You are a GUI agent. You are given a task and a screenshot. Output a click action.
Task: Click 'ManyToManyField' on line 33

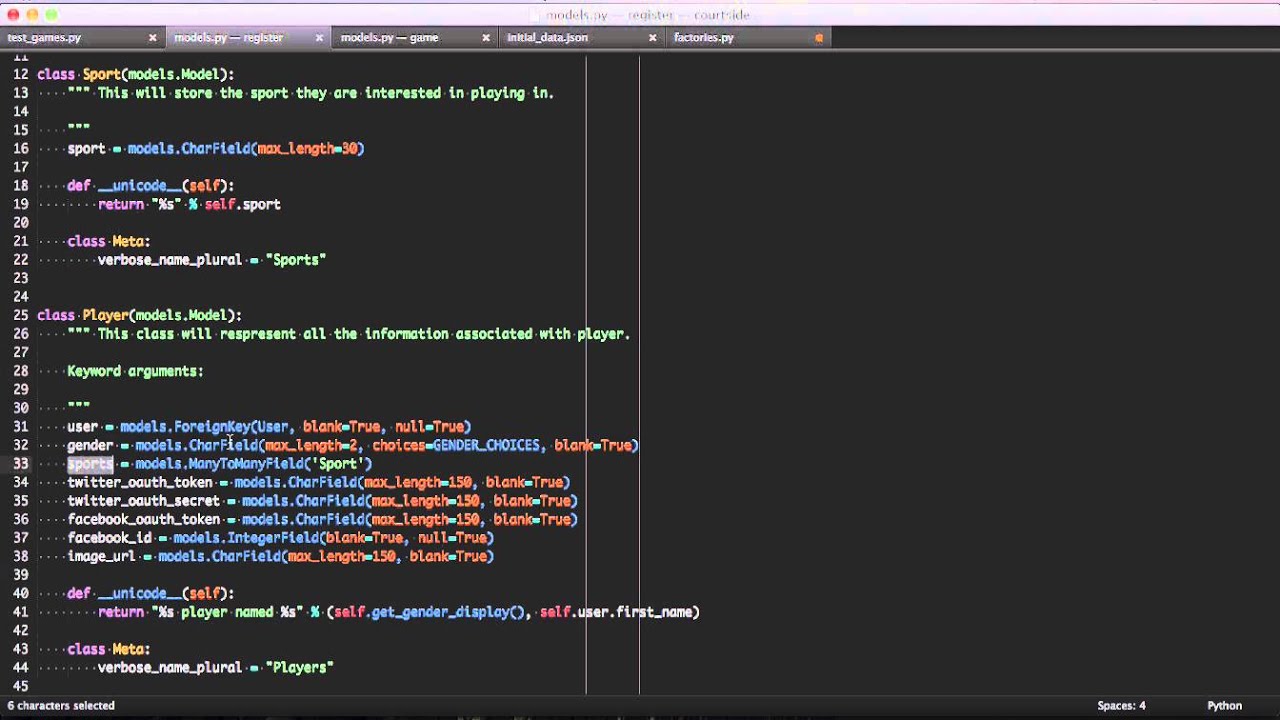pos(246,464)
